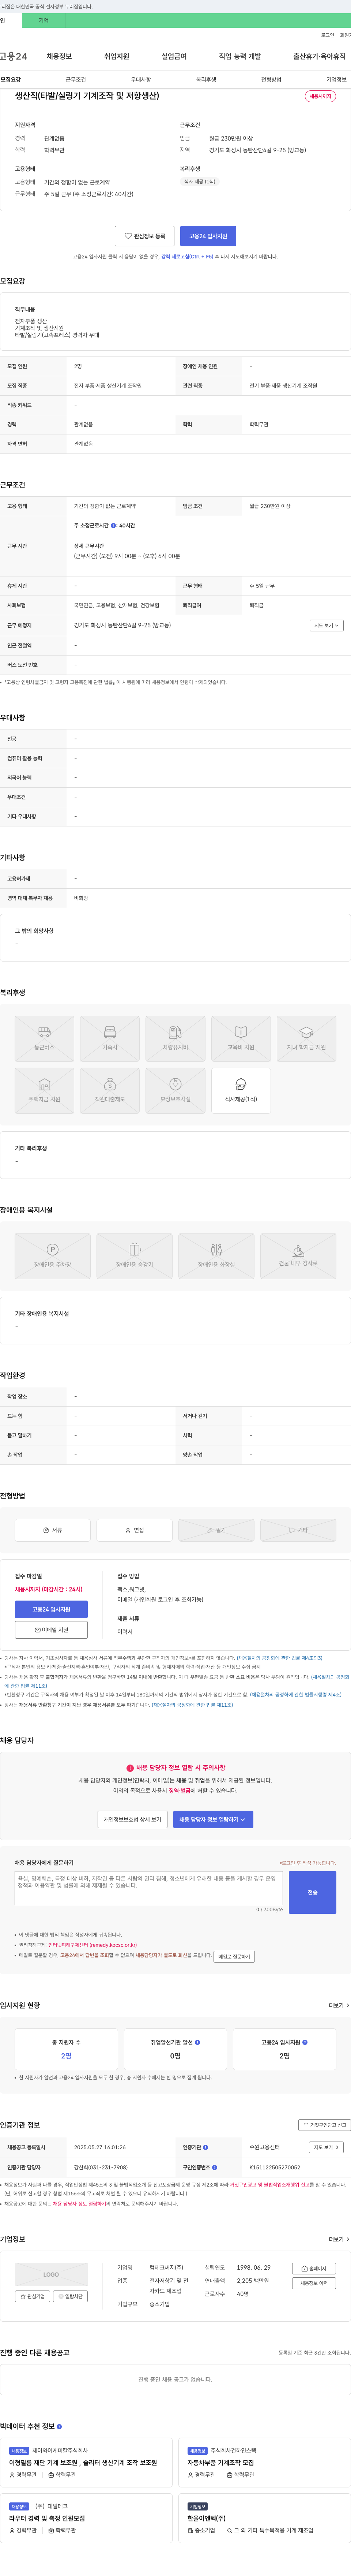The image size is (351, 2576).
Task: Click the 건물 내부 경사로 icon
Action: tap(298, 1256)
